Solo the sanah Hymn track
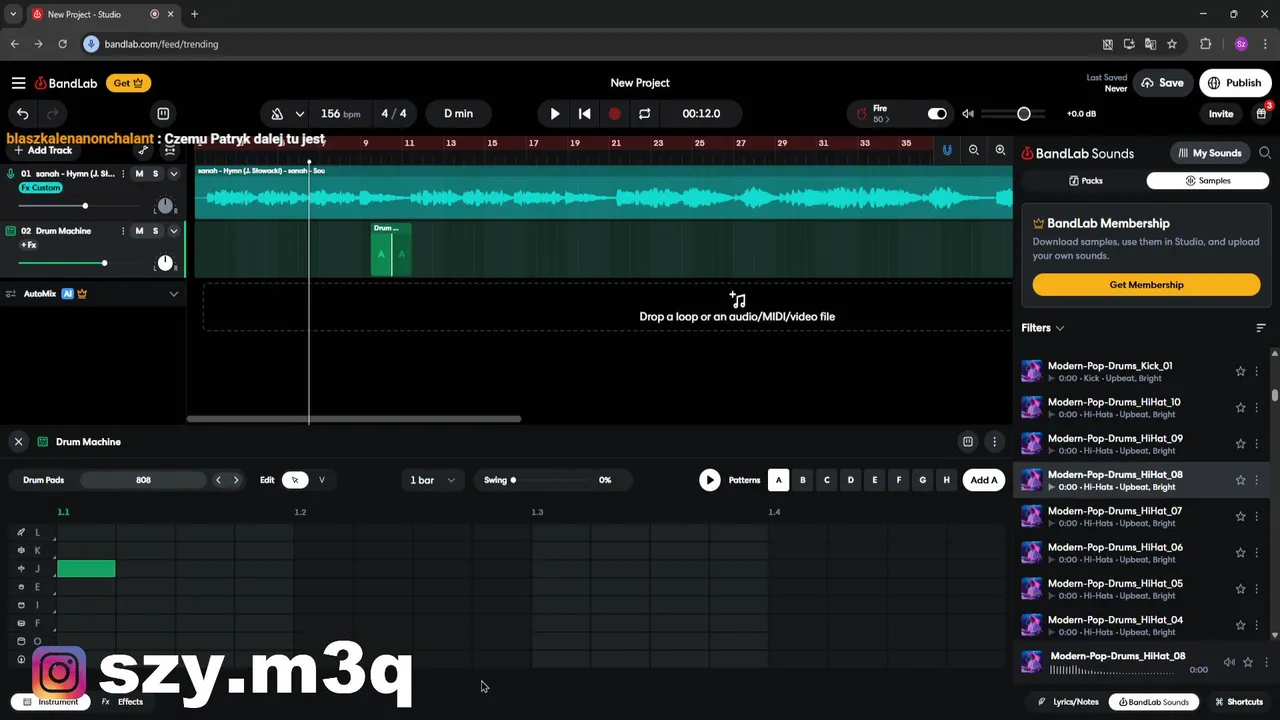The image size is (1280, 720). click(x=155, y=174)
